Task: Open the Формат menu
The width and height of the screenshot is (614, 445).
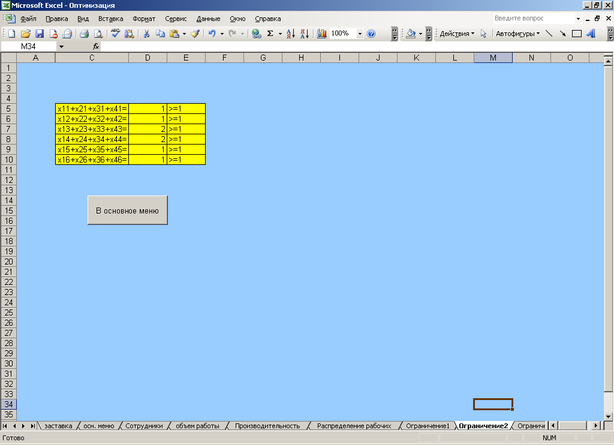Action: point(144,19)
